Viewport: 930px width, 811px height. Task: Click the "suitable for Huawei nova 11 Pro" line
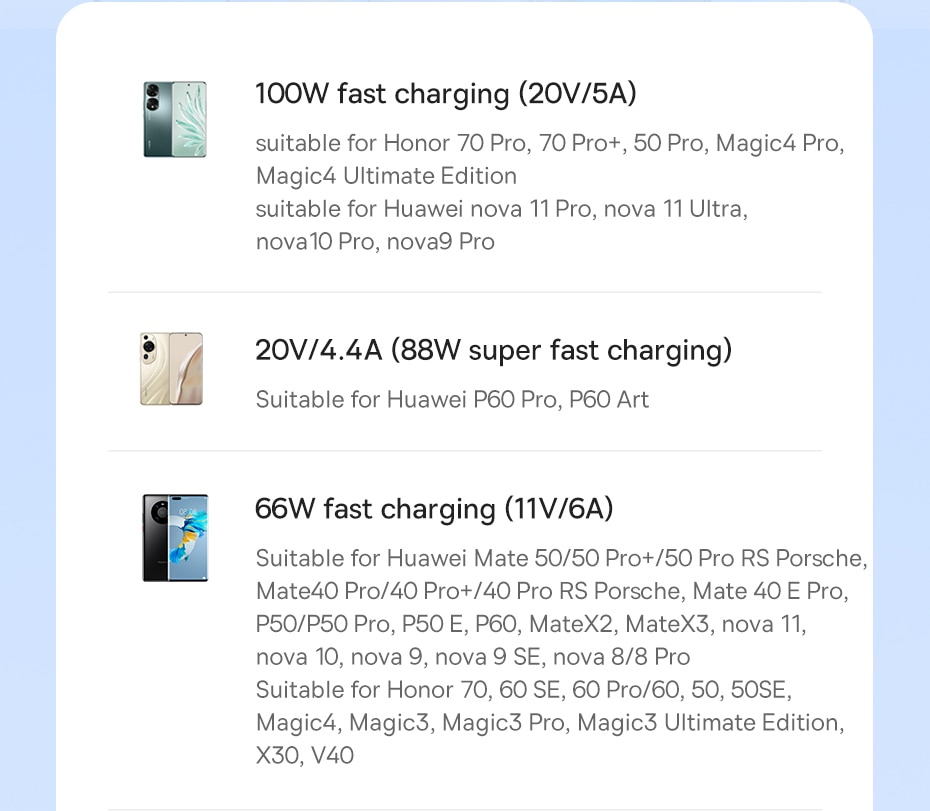pyautogui.click(x=501, y=209)
